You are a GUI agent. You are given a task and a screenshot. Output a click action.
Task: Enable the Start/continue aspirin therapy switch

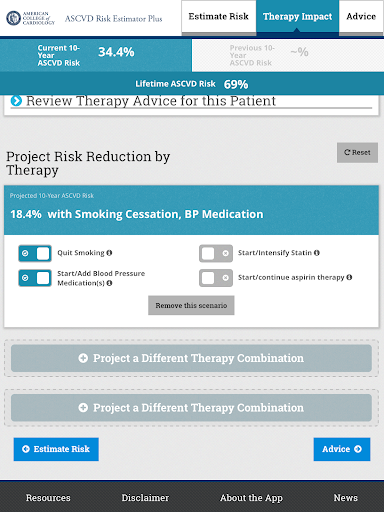(x=216, y=278)
